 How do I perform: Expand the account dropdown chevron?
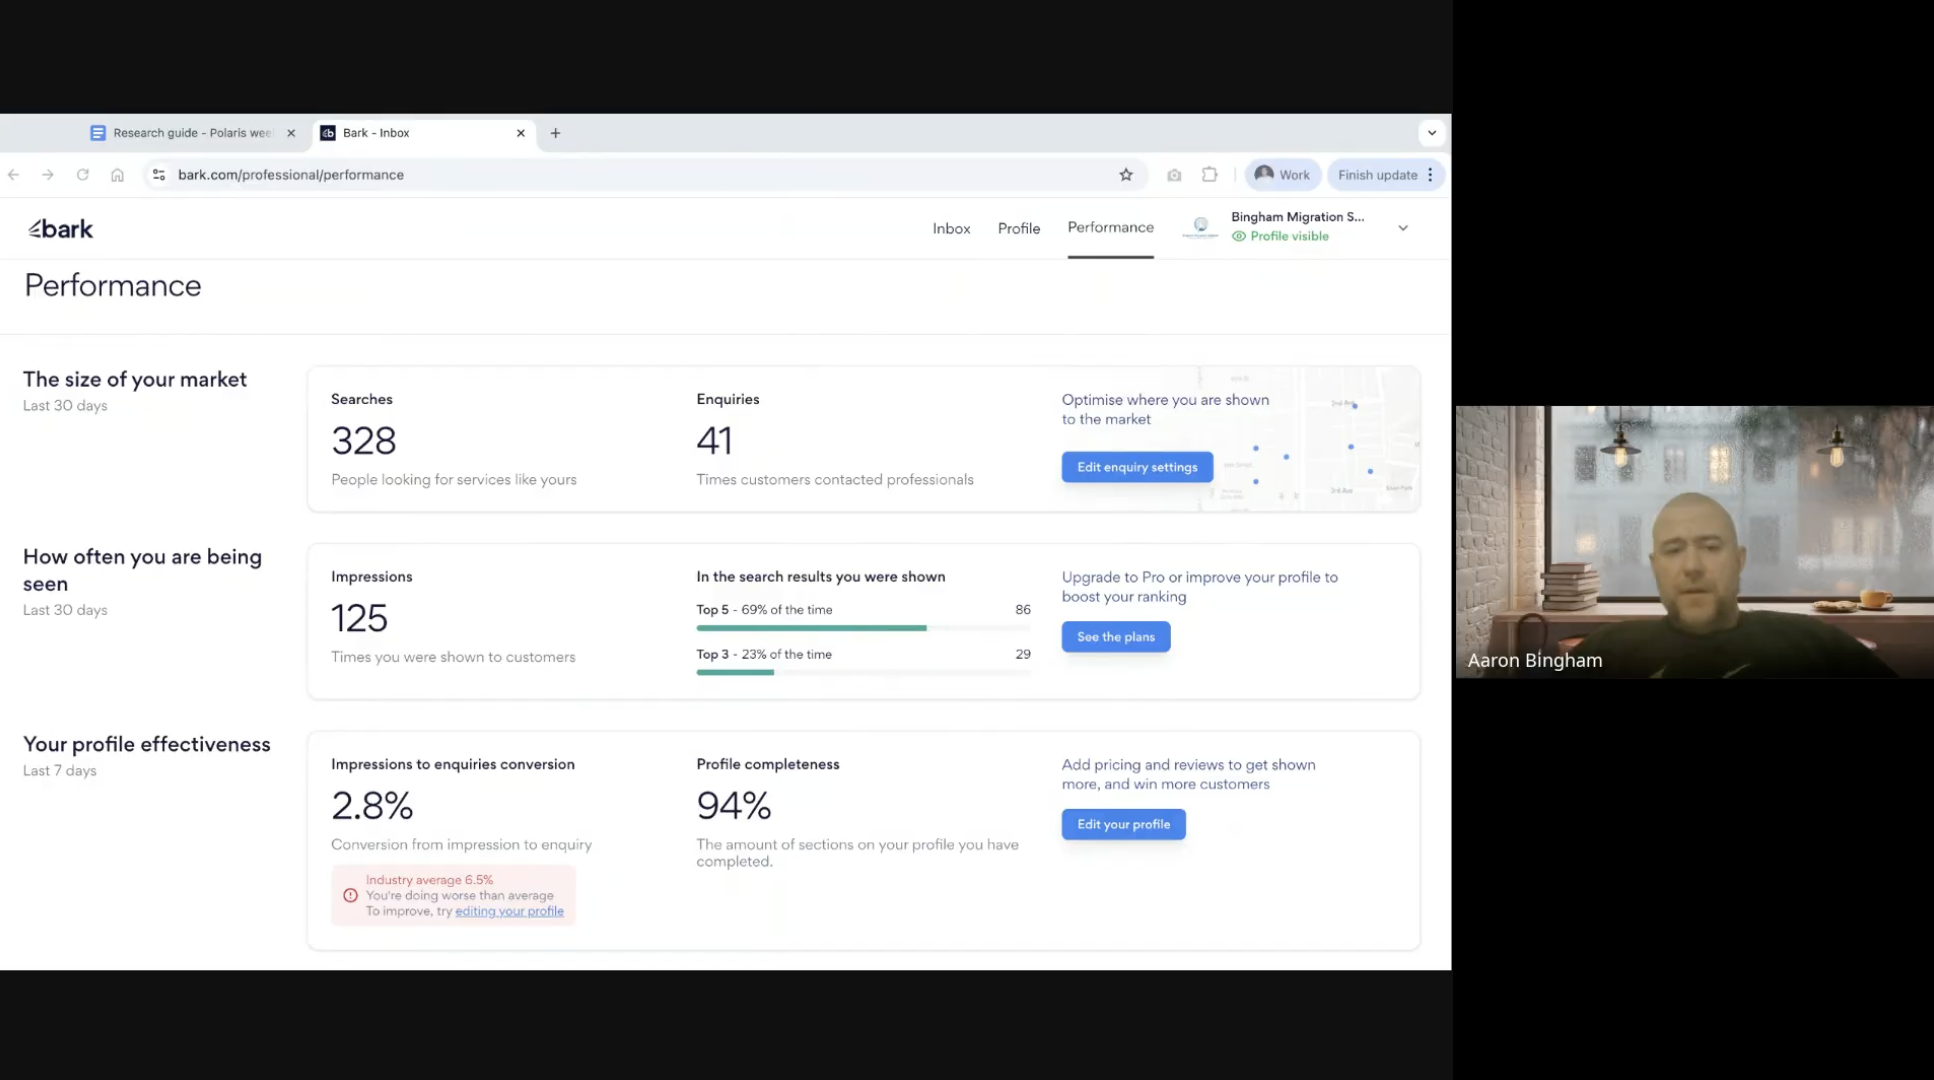[1403, 228]
